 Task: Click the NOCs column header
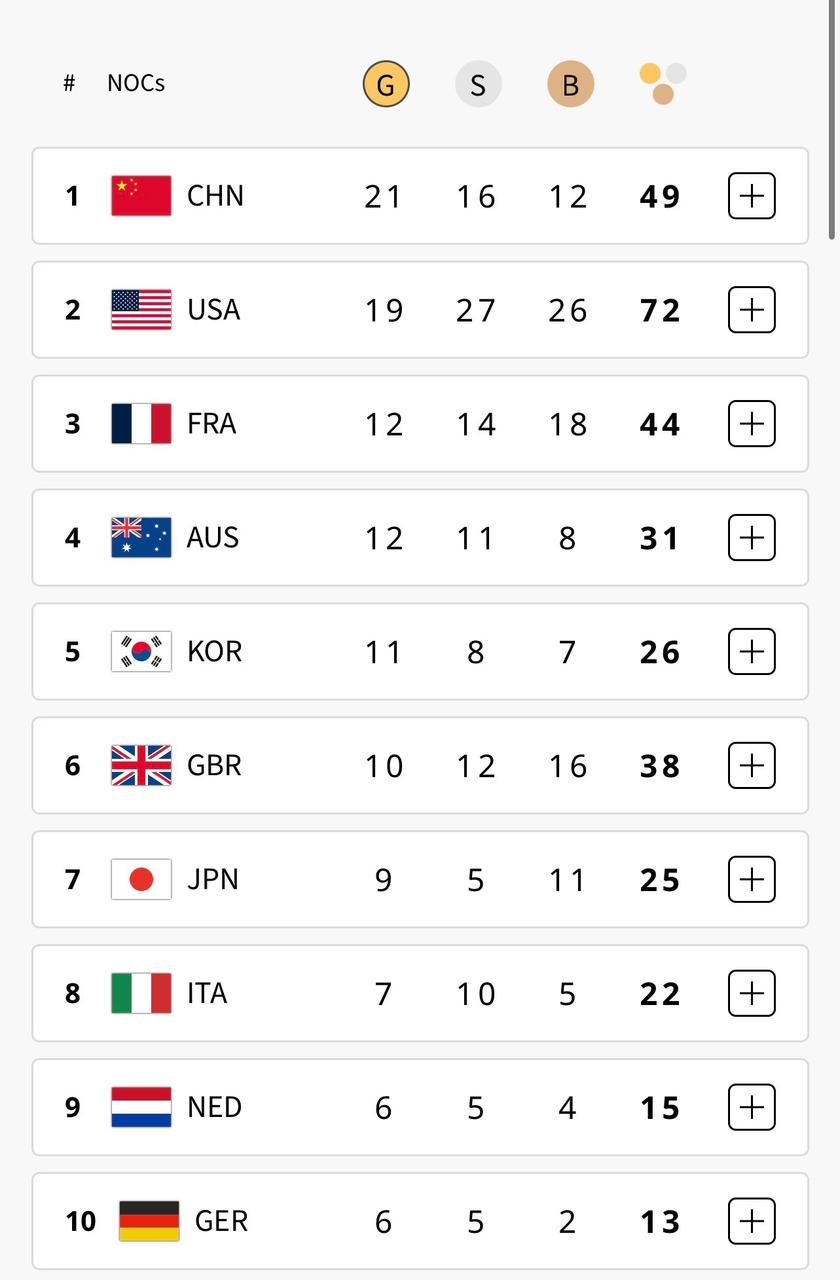(136, 83)
